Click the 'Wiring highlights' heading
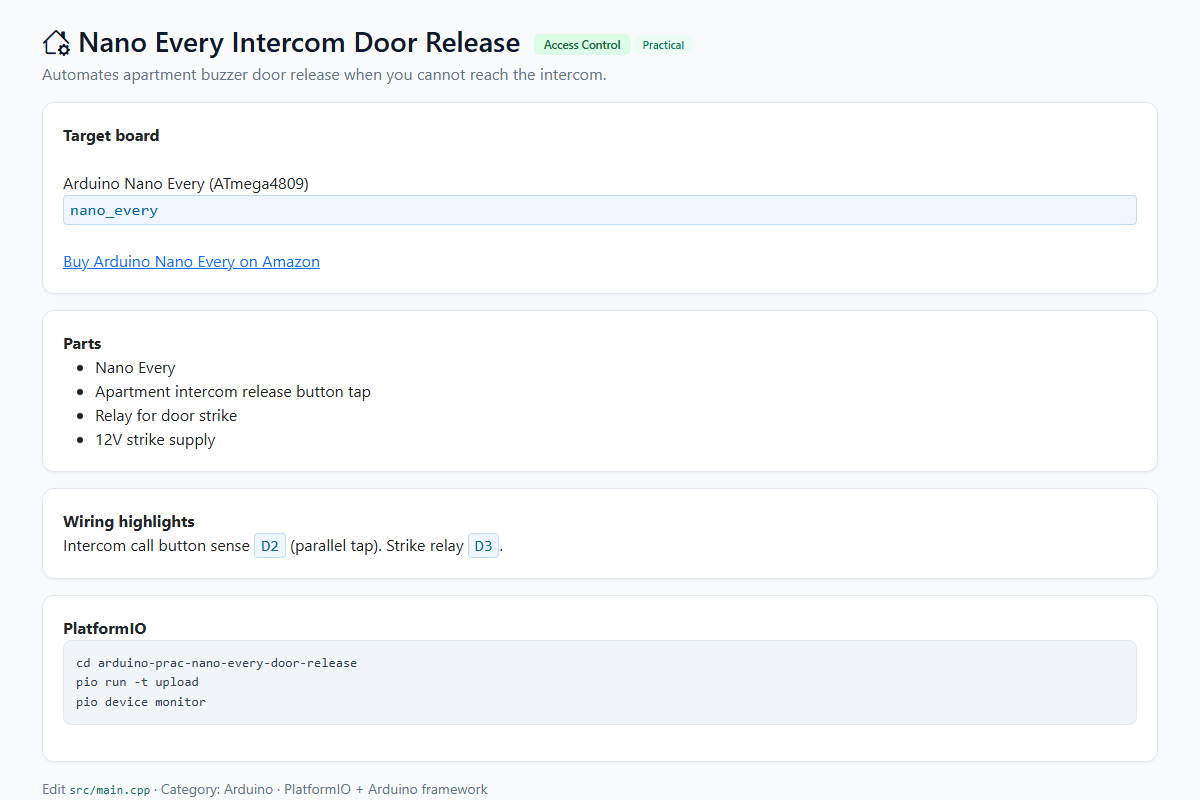Screen dimensions: 1200x800 pos(129,522)
